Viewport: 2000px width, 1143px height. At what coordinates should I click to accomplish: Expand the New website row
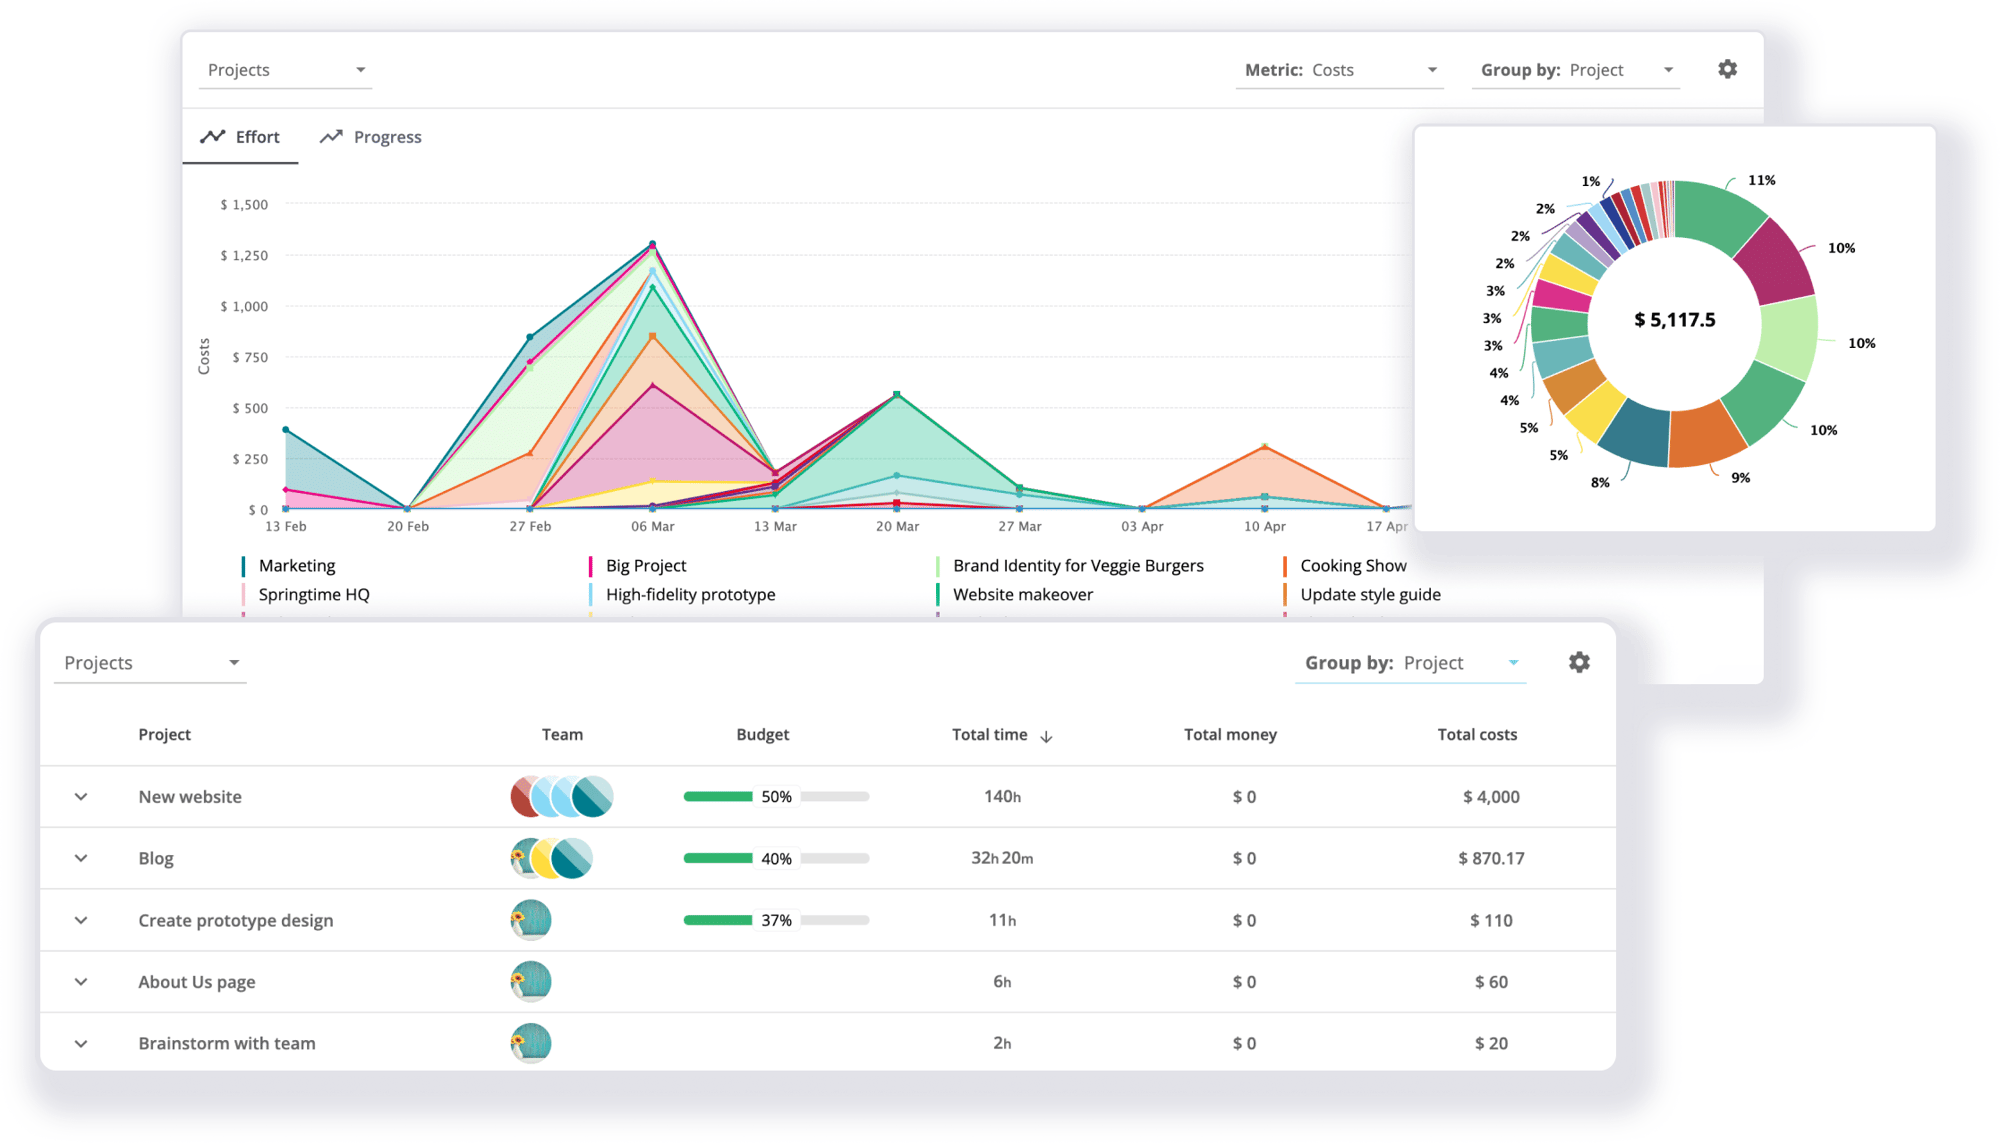pos(81,797)
